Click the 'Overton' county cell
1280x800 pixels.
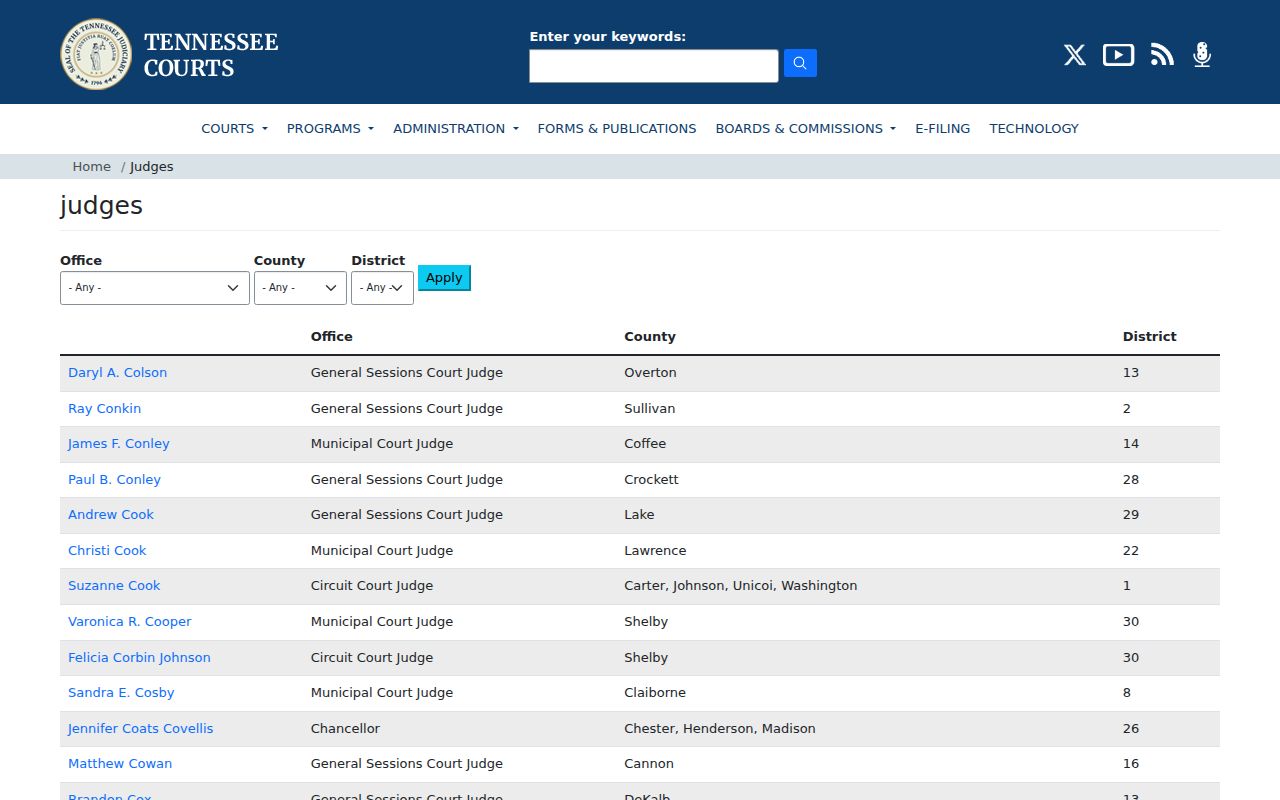(x=650, y=372)
